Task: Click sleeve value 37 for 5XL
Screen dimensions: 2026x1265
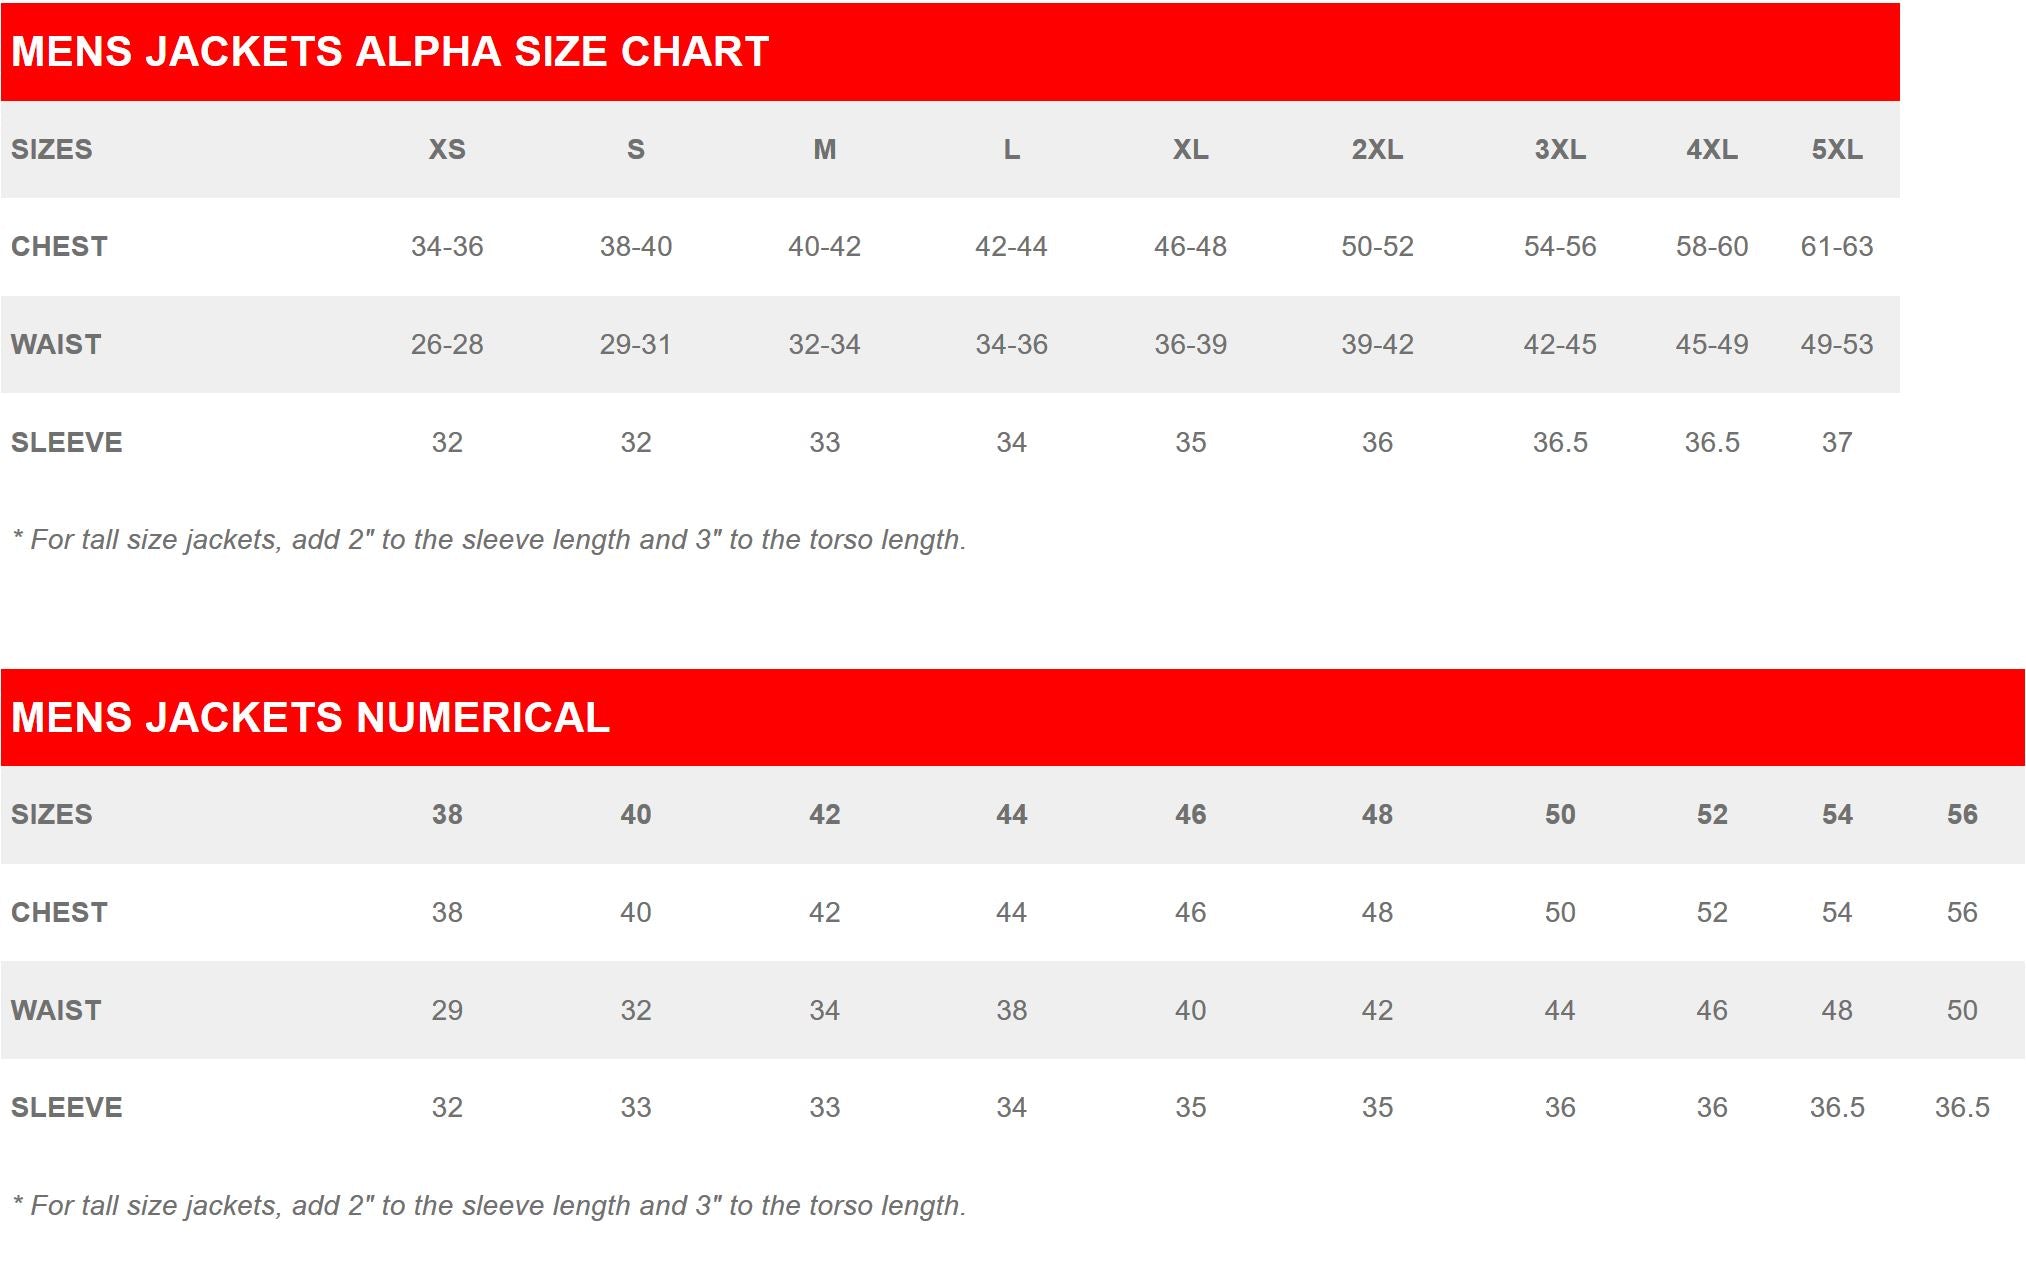Action: pos(1837,443)
